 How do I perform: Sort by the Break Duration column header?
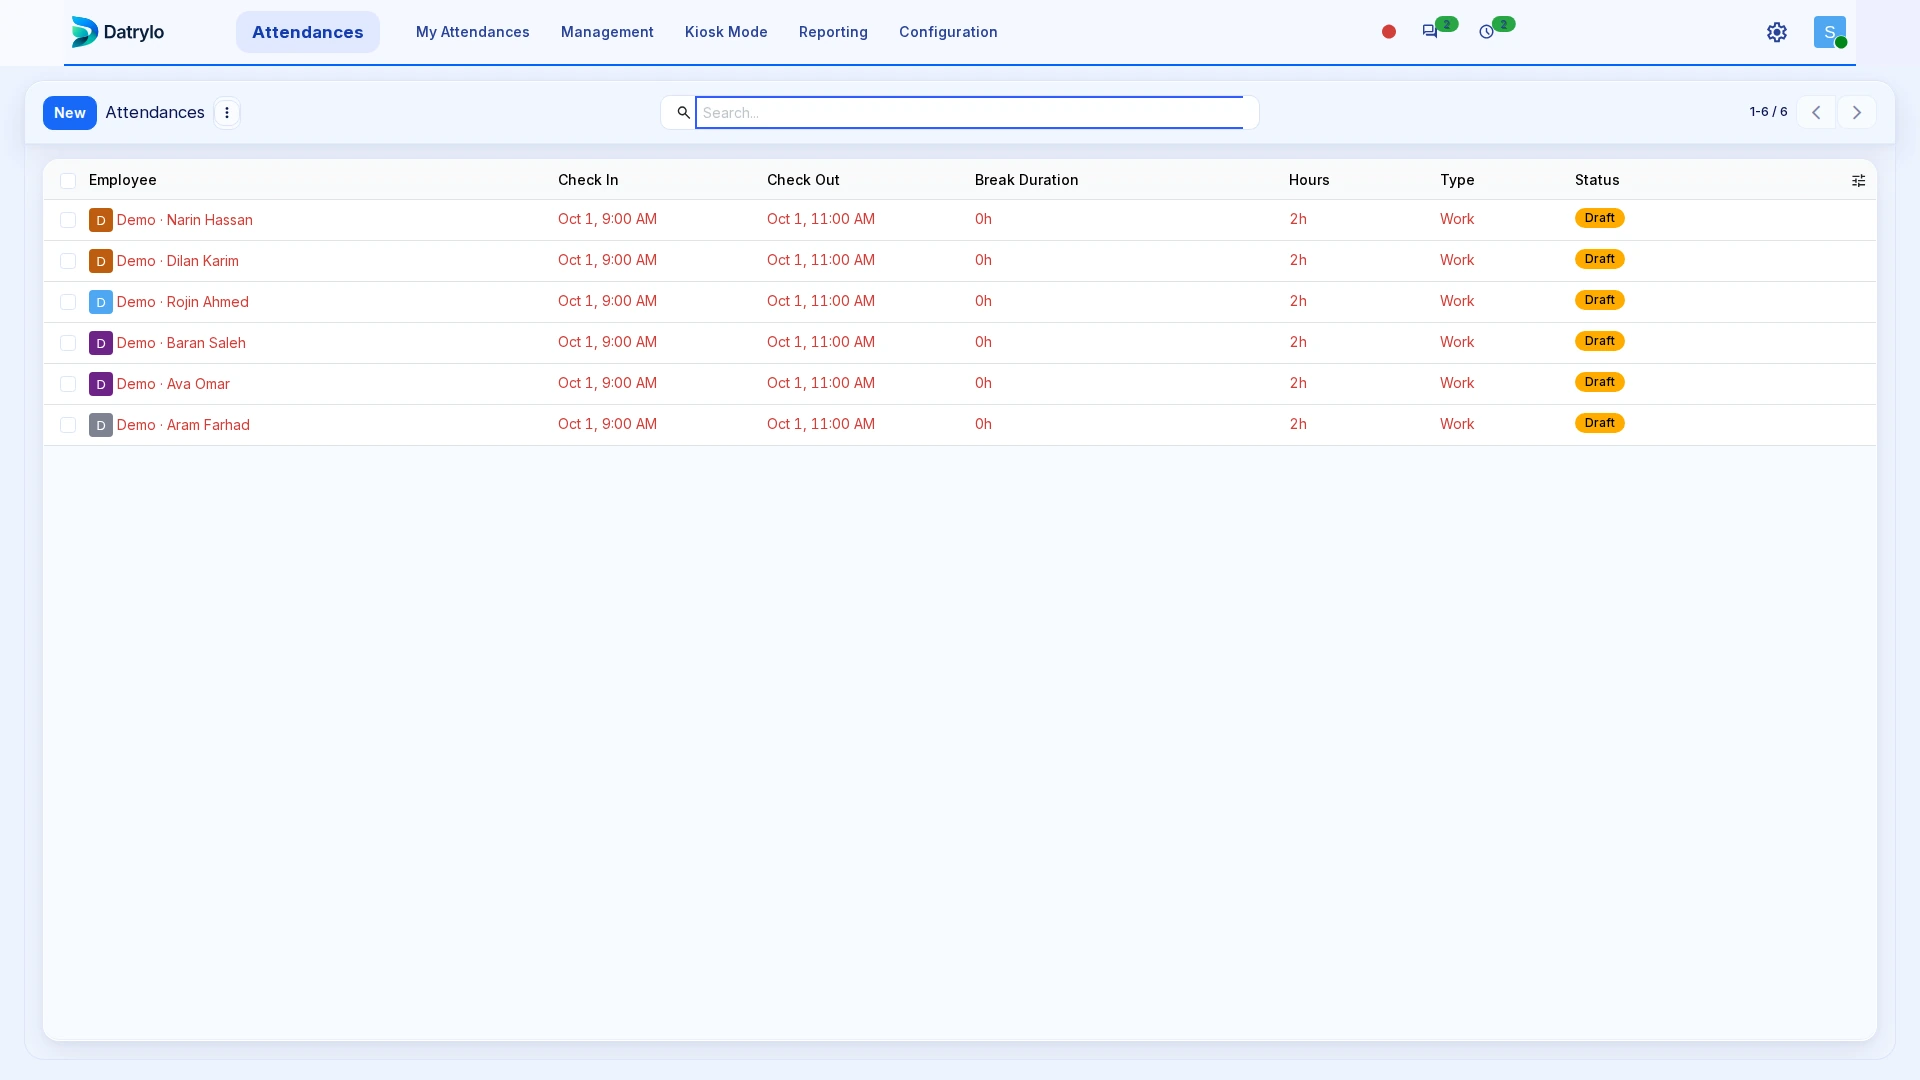point(1027,180)
